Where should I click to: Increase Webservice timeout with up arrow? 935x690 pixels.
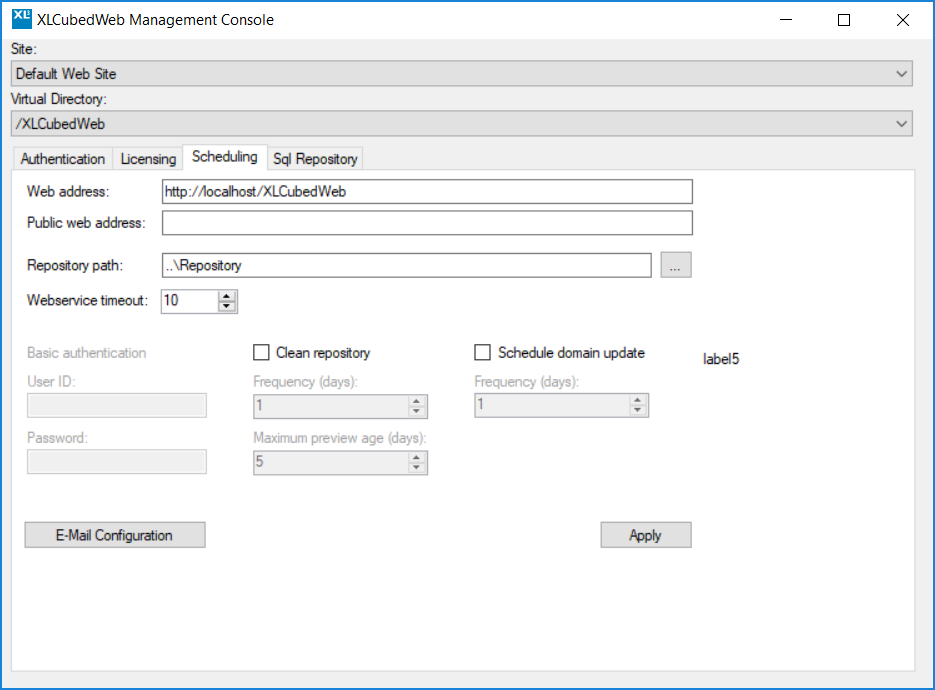point(227,296)
